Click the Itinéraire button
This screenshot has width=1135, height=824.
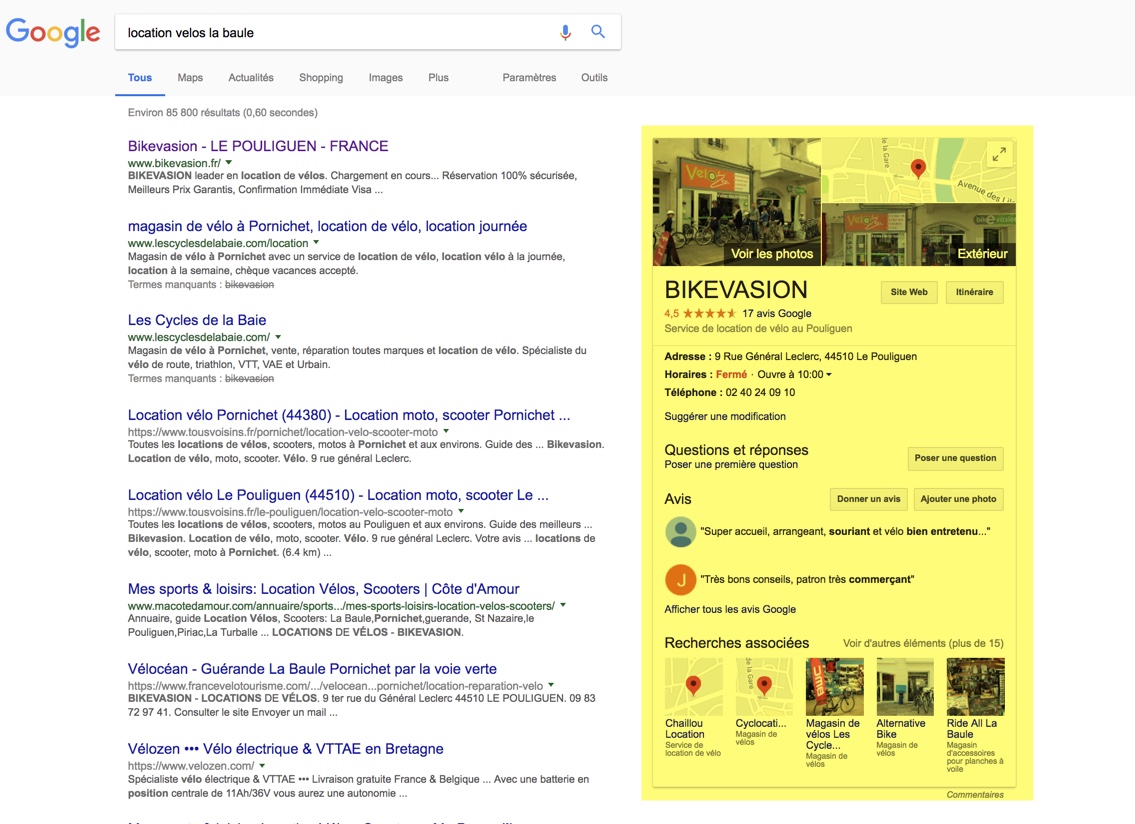coord(974,293)
